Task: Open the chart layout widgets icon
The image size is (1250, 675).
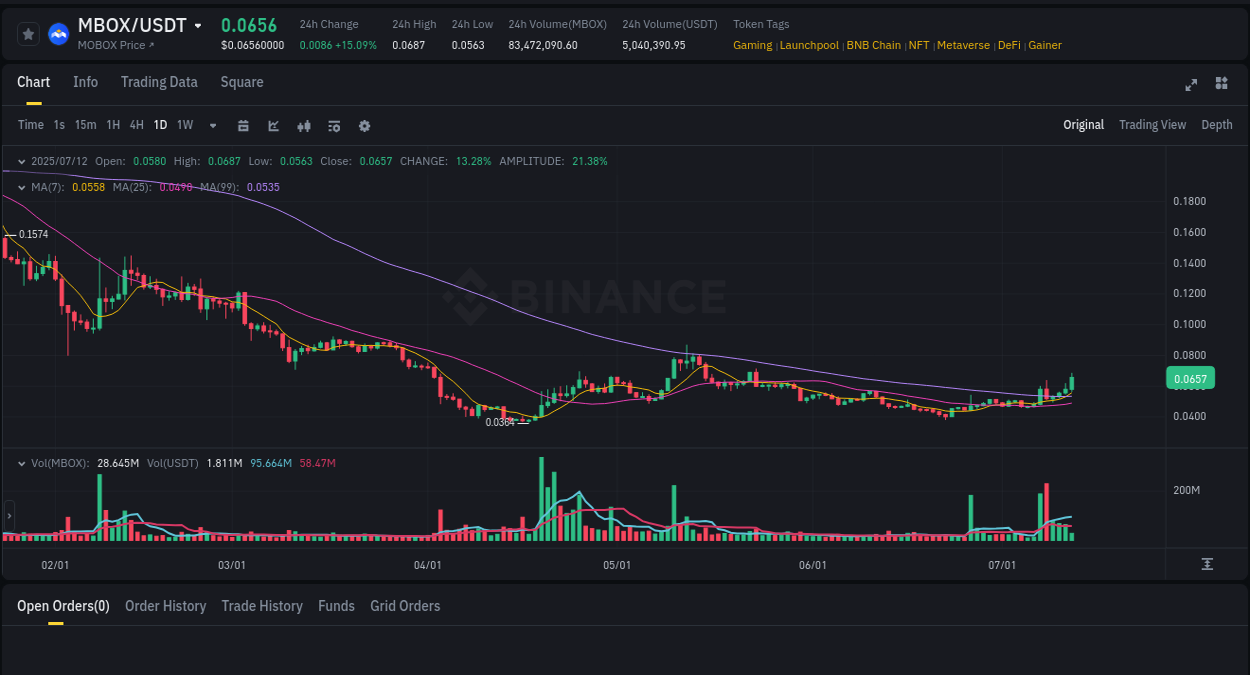Action: coord(1221,85)
